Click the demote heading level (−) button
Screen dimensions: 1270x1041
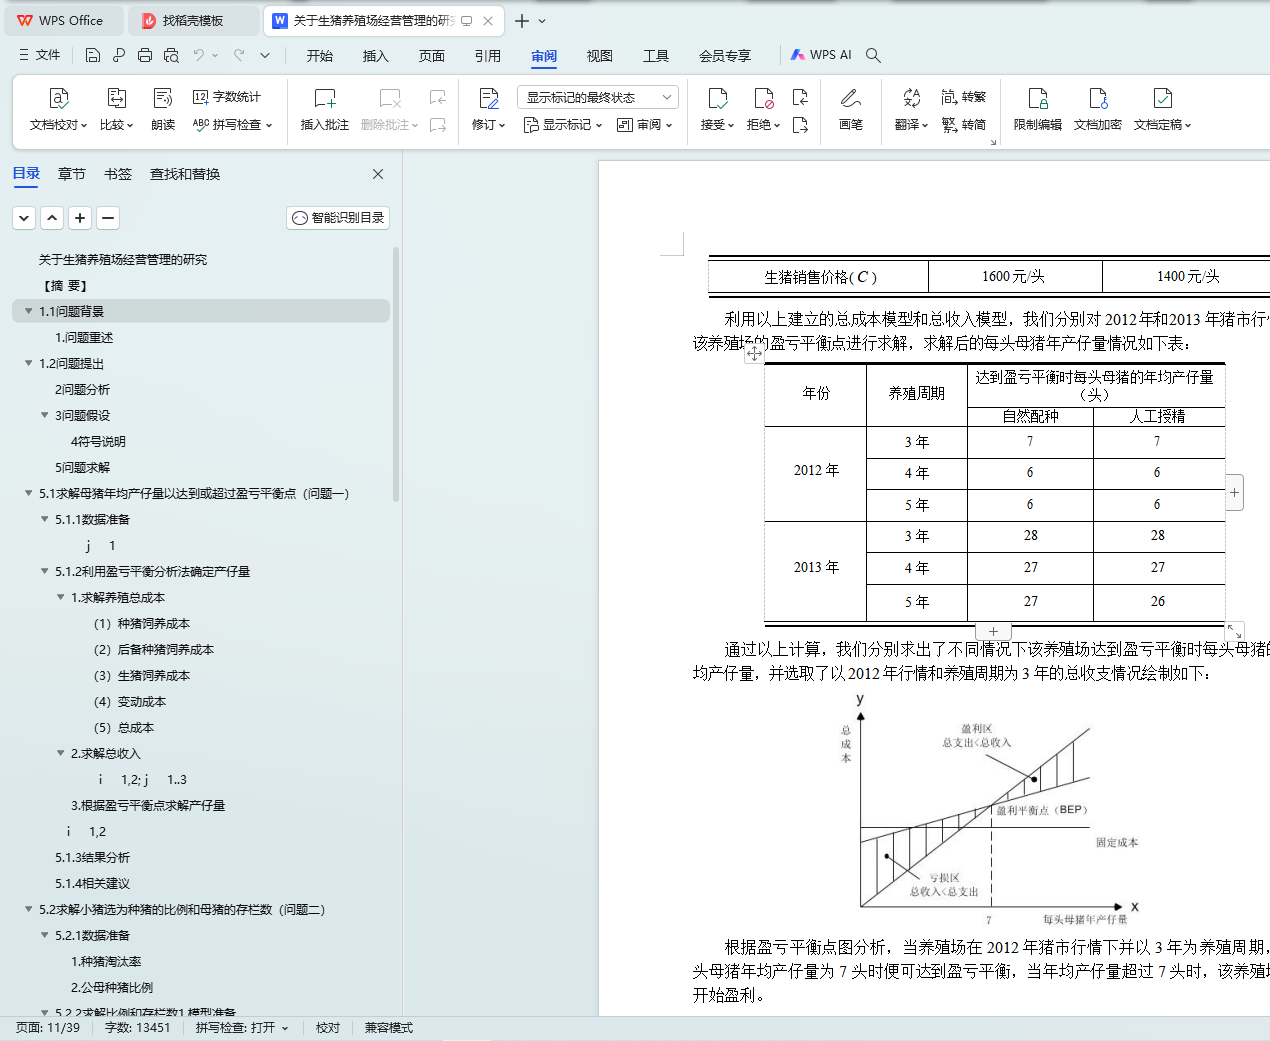click(109, 218)
